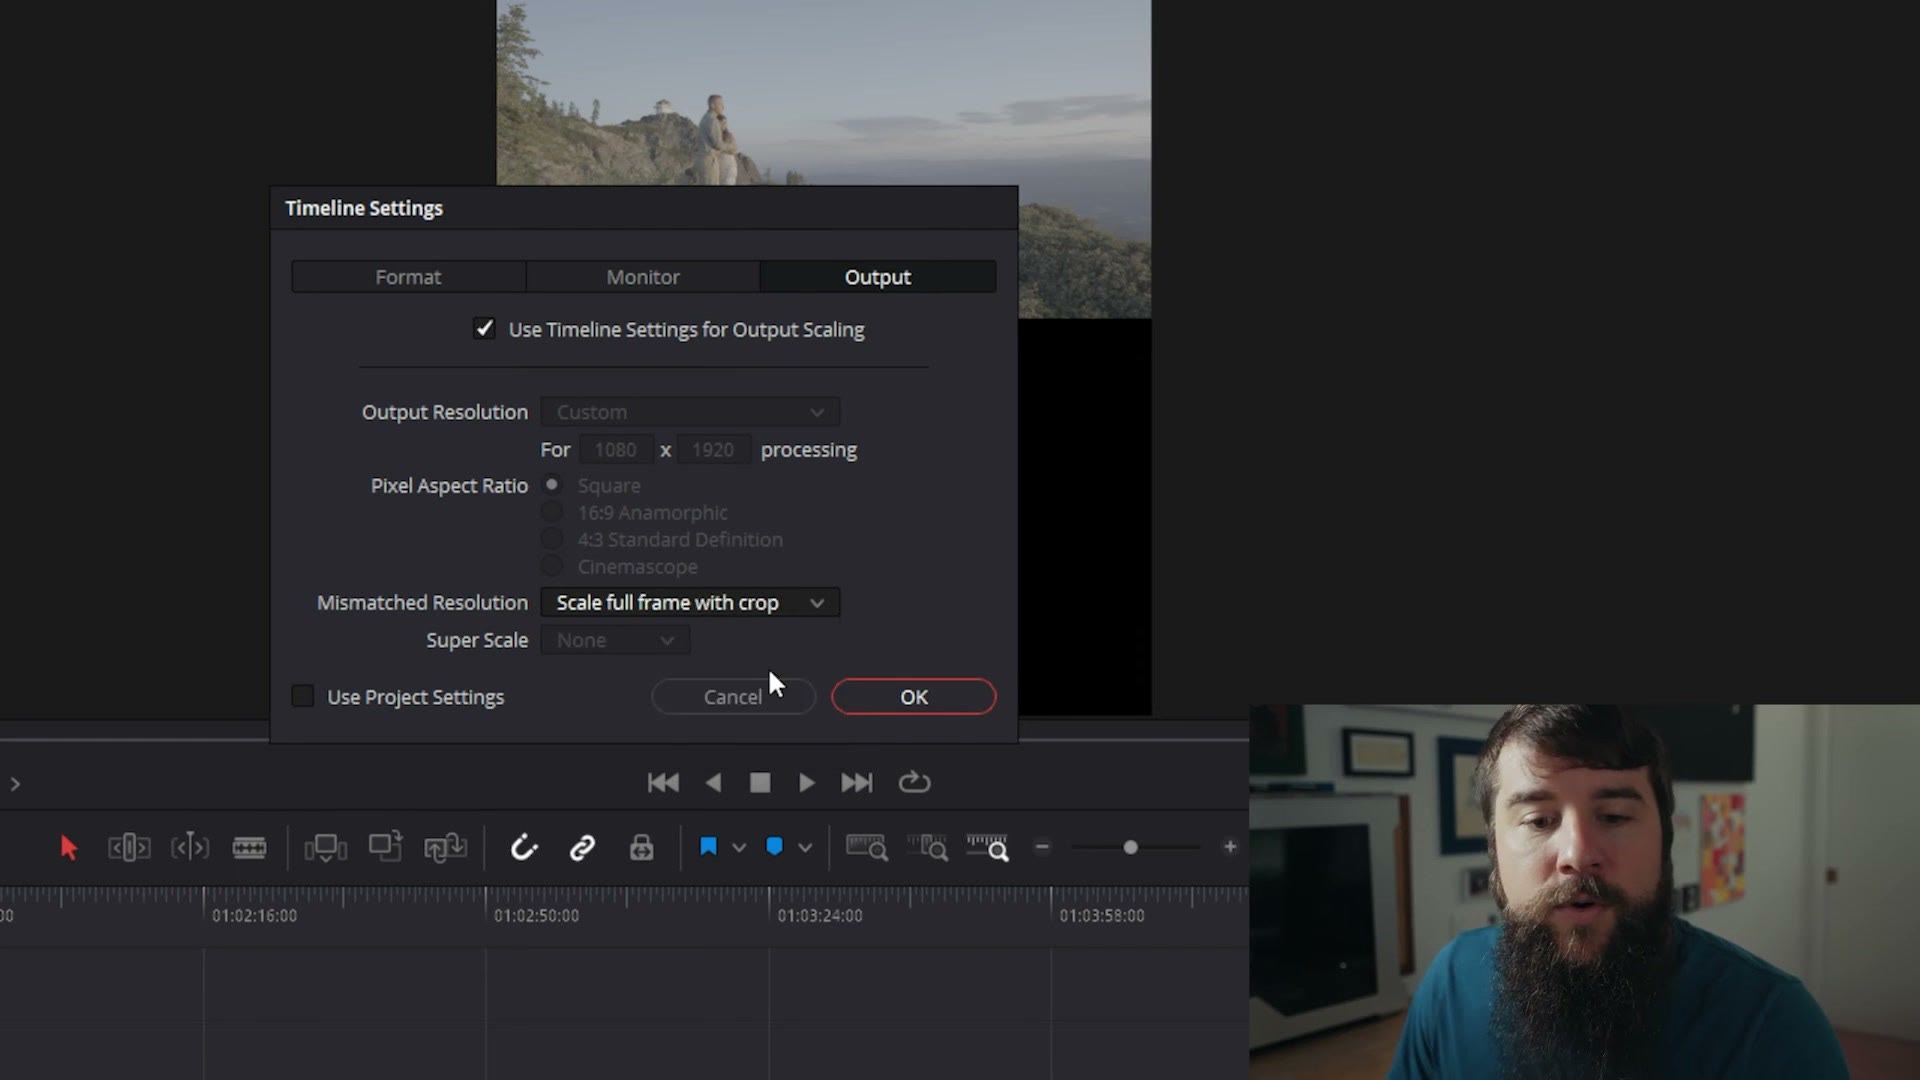Click the Detail Zoom icon
This screenshot has height=1080, width=1920.
tap(927, 848)
